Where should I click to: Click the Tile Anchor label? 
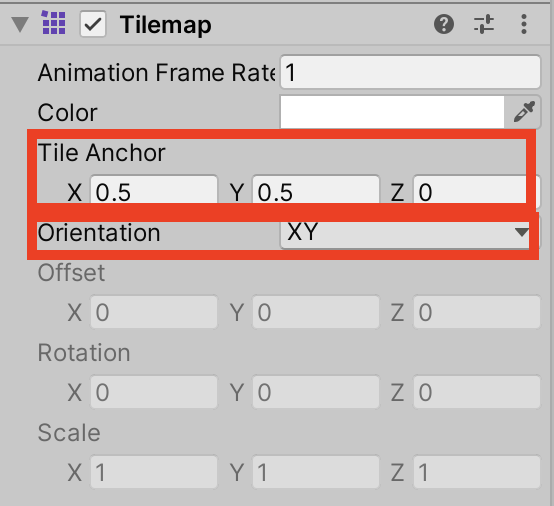pos(102,152)
